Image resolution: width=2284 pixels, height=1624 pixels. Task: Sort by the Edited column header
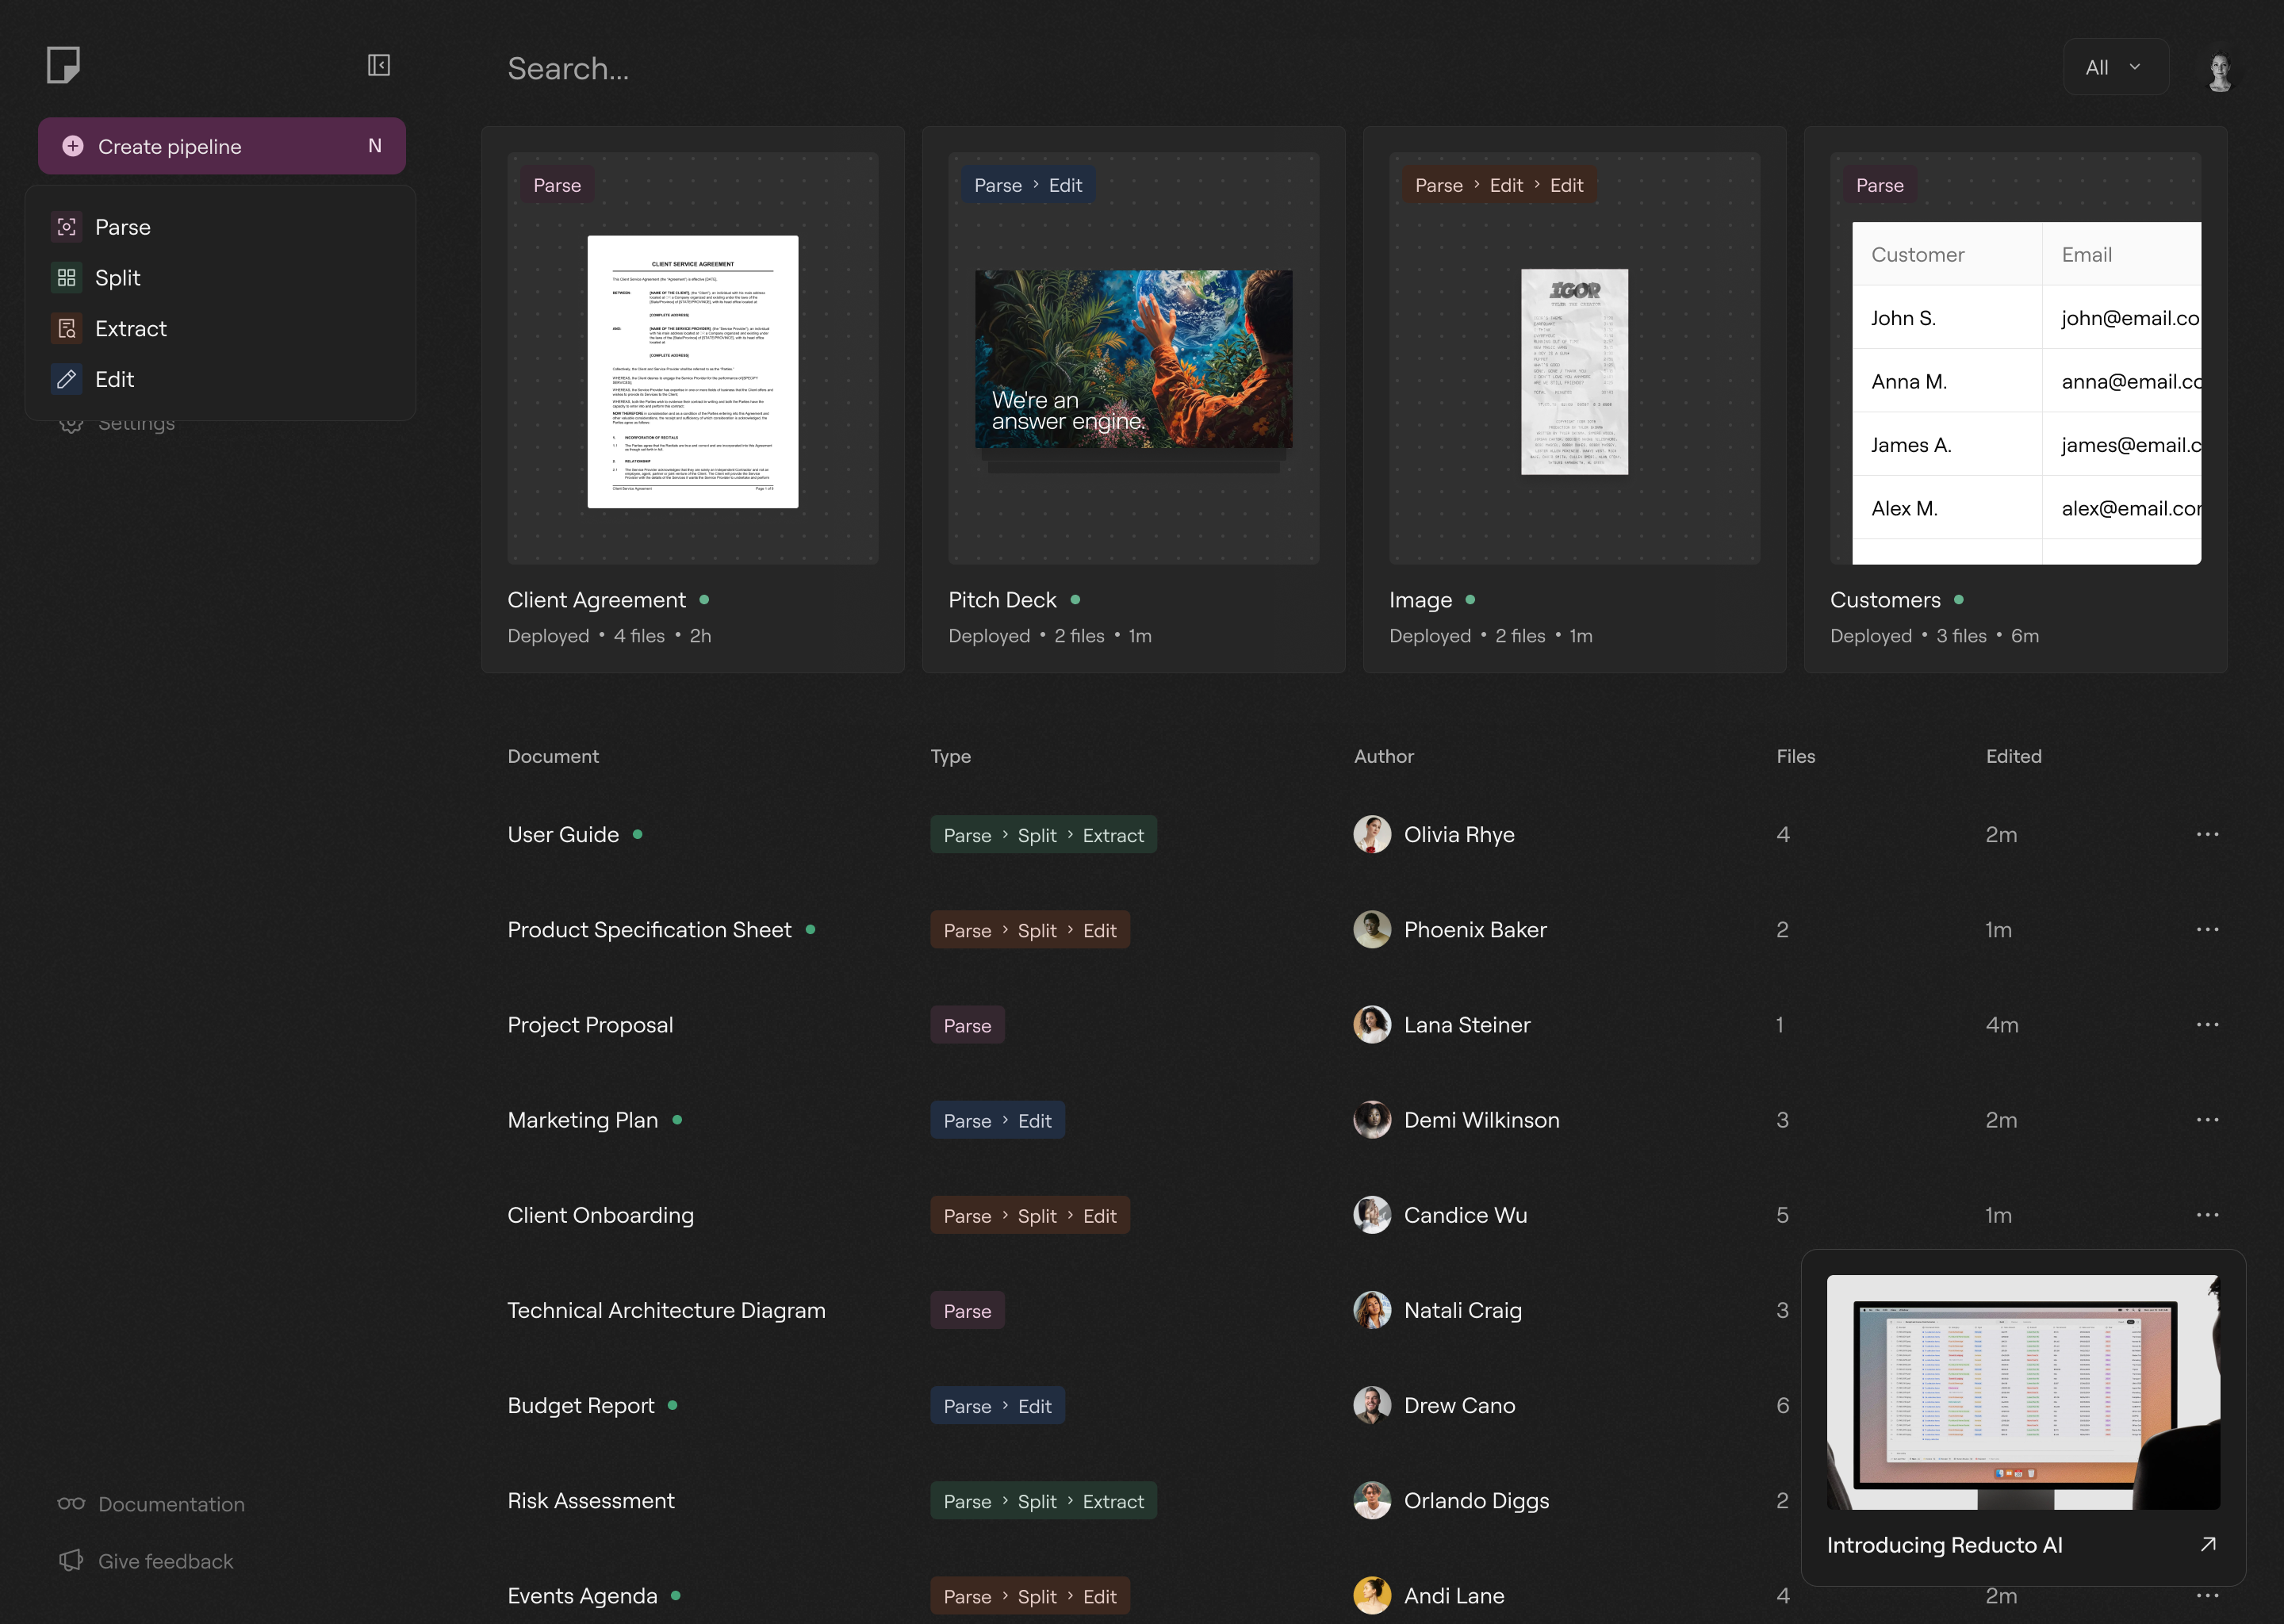2013,757
